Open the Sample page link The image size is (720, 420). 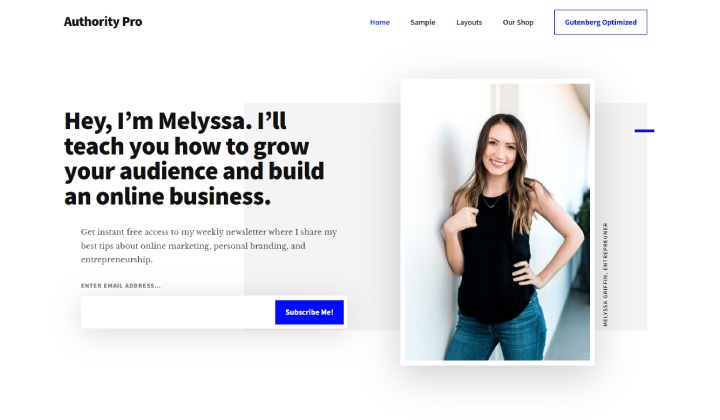[x=422, y=22]
